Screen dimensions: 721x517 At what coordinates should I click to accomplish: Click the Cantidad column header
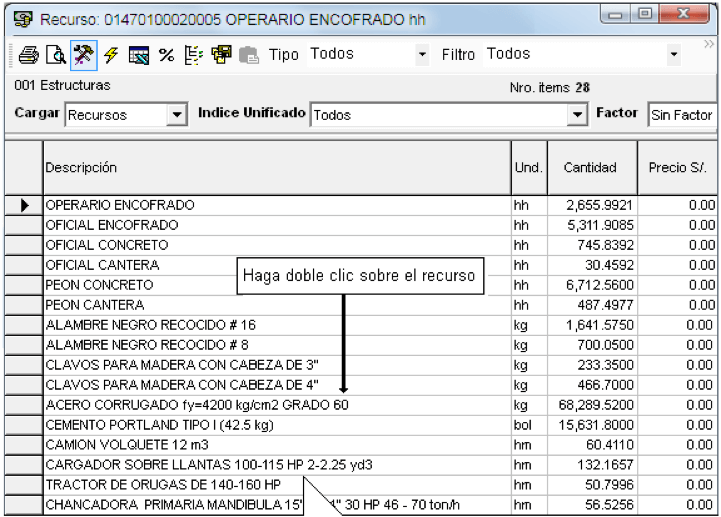click(x=592, y=167)
